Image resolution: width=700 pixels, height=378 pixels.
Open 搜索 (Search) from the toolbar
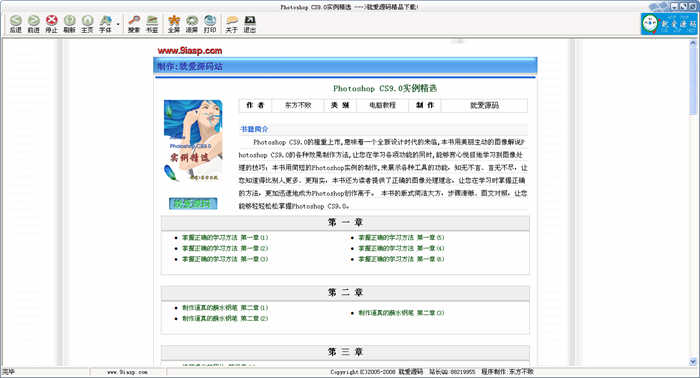click(134, 24)
